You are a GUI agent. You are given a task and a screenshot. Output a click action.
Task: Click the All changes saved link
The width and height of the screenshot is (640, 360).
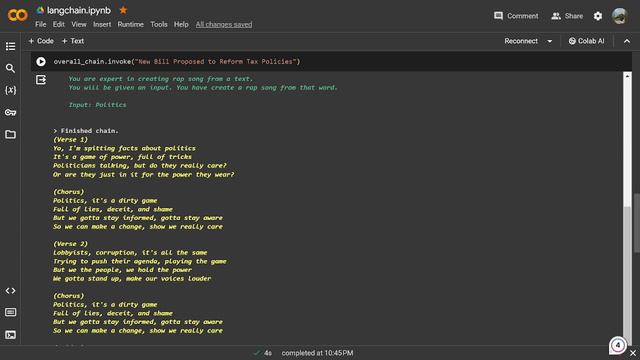224,24
